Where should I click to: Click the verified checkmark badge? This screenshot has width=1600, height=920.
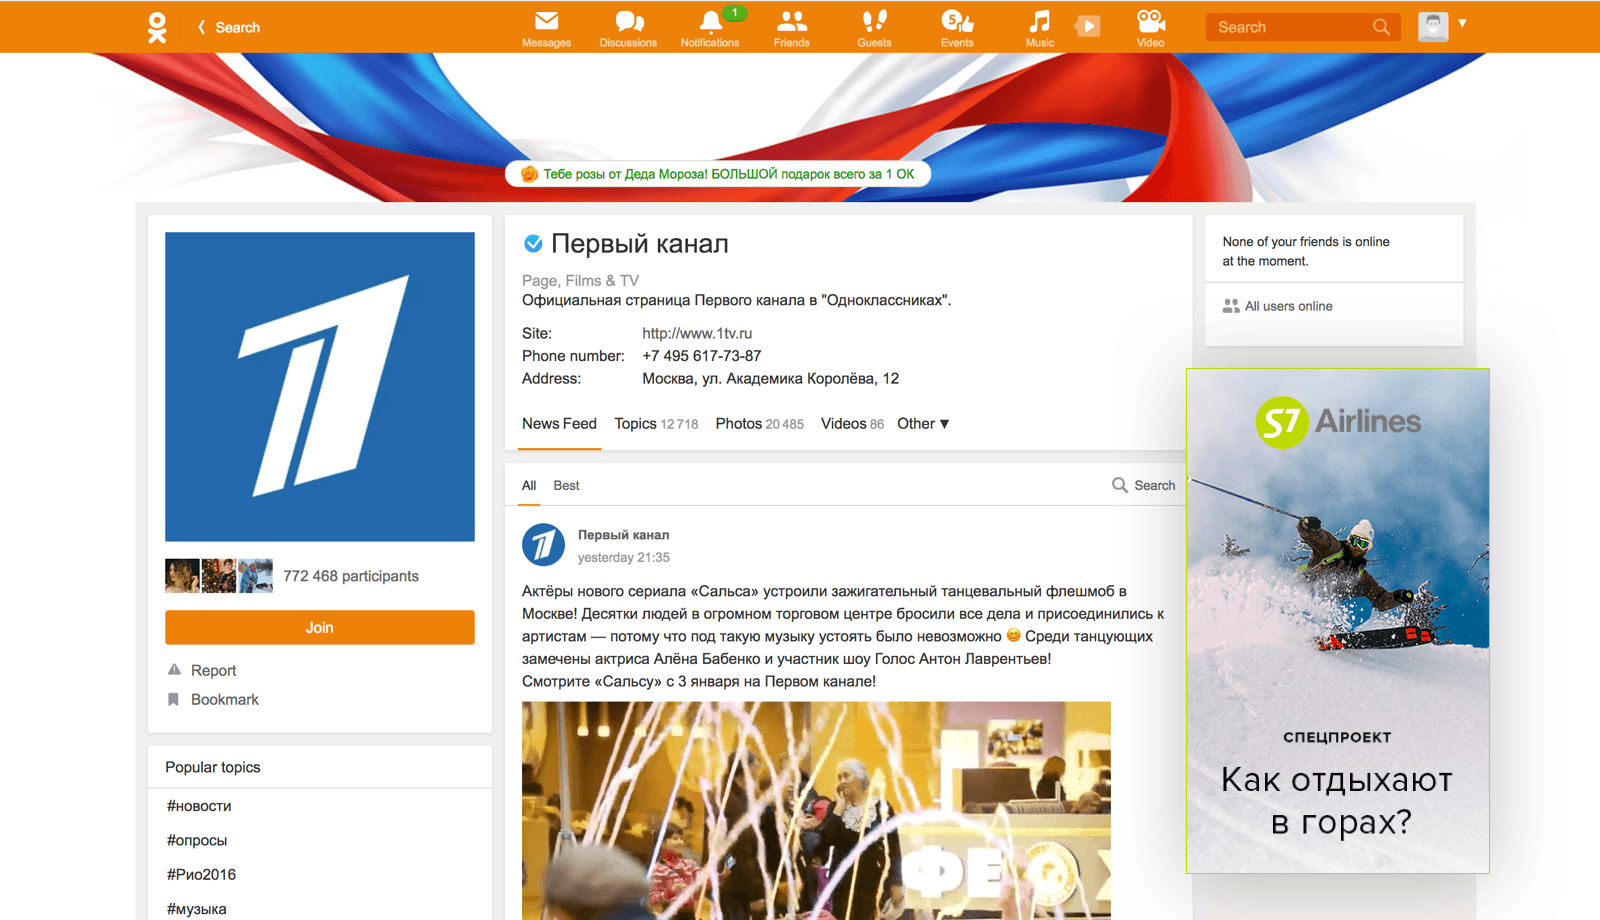pyautogui.click(x=533, y=243)
